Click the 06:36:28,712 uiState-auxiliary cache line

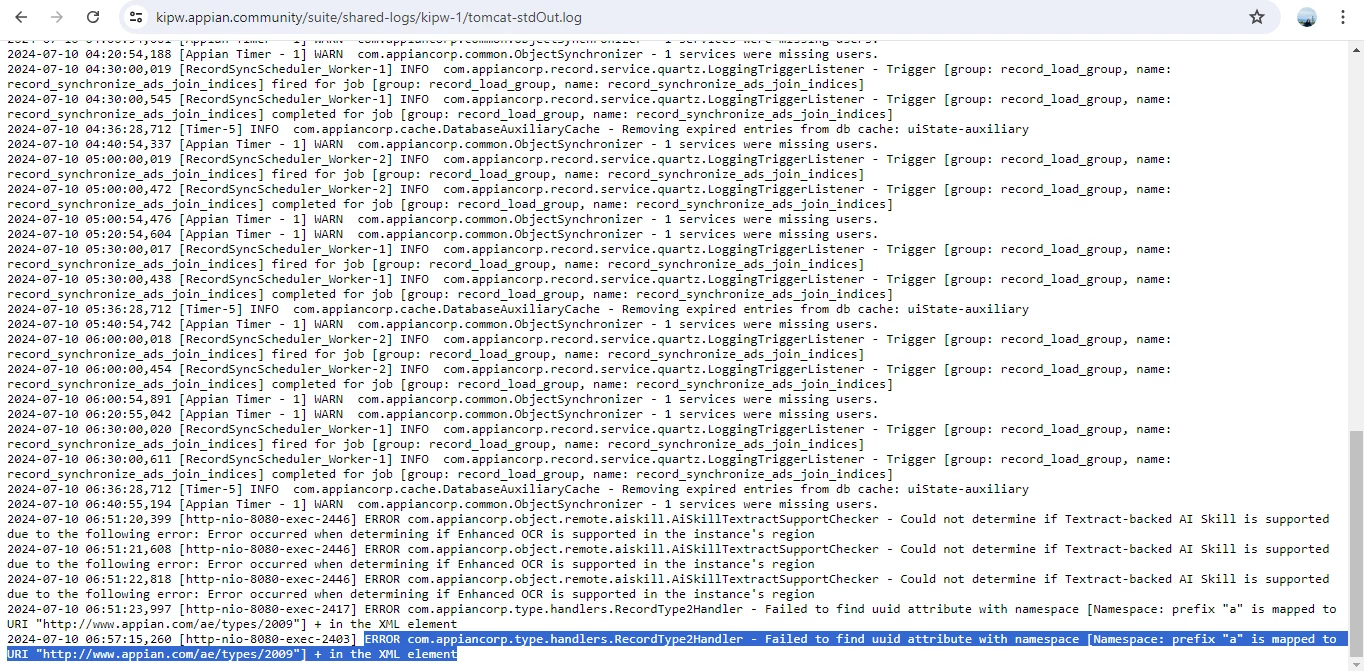518,489
